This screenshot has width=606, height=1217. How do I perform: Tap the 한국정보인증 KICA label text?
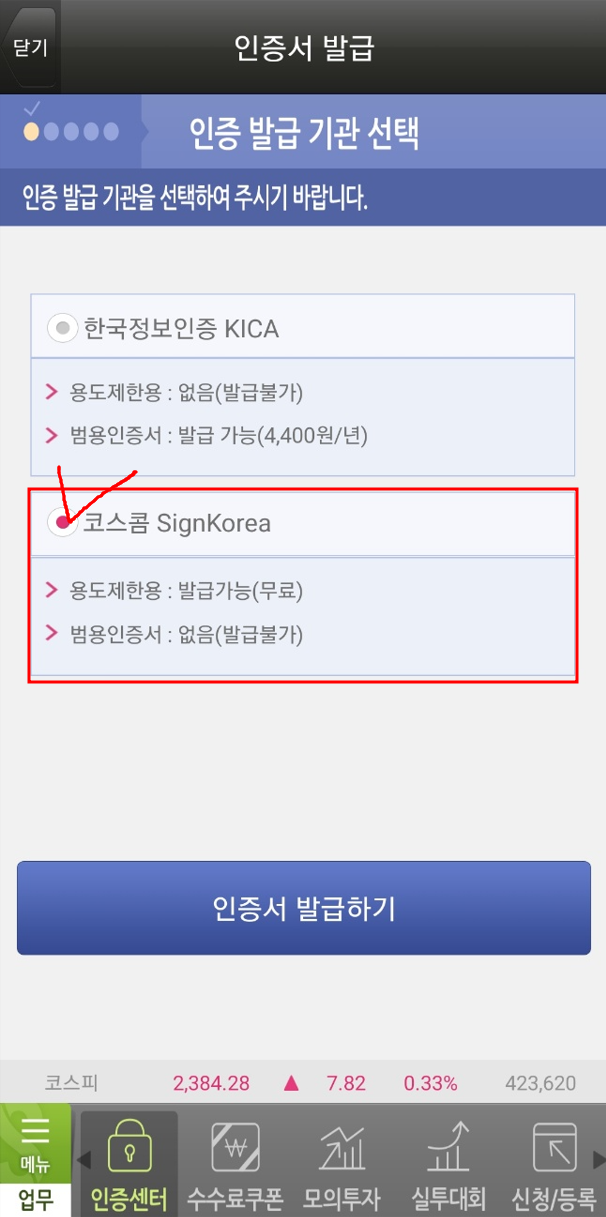[x=181, y=328]
